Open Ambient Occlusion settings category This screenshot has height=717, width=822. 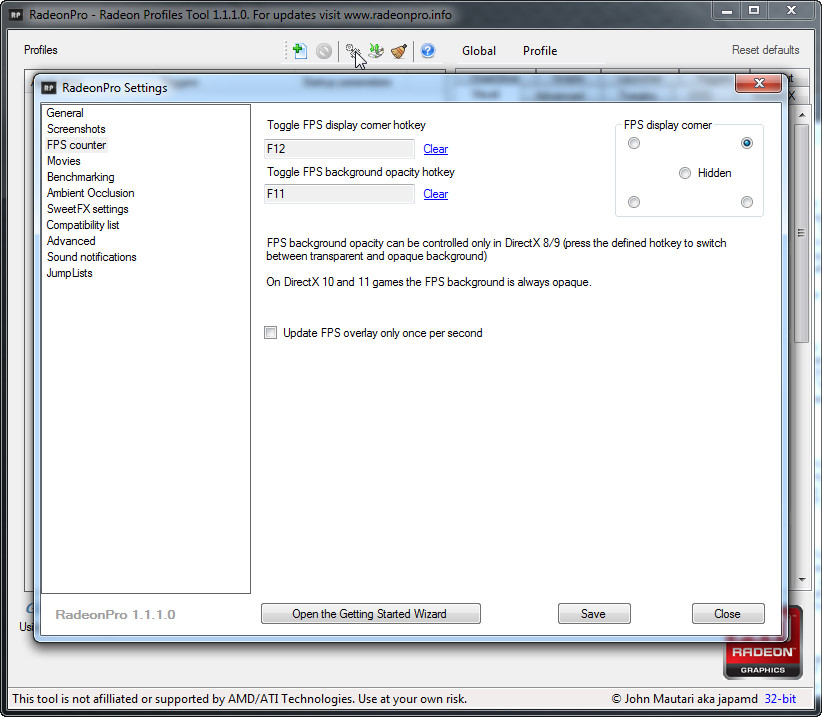click(90, 193)
